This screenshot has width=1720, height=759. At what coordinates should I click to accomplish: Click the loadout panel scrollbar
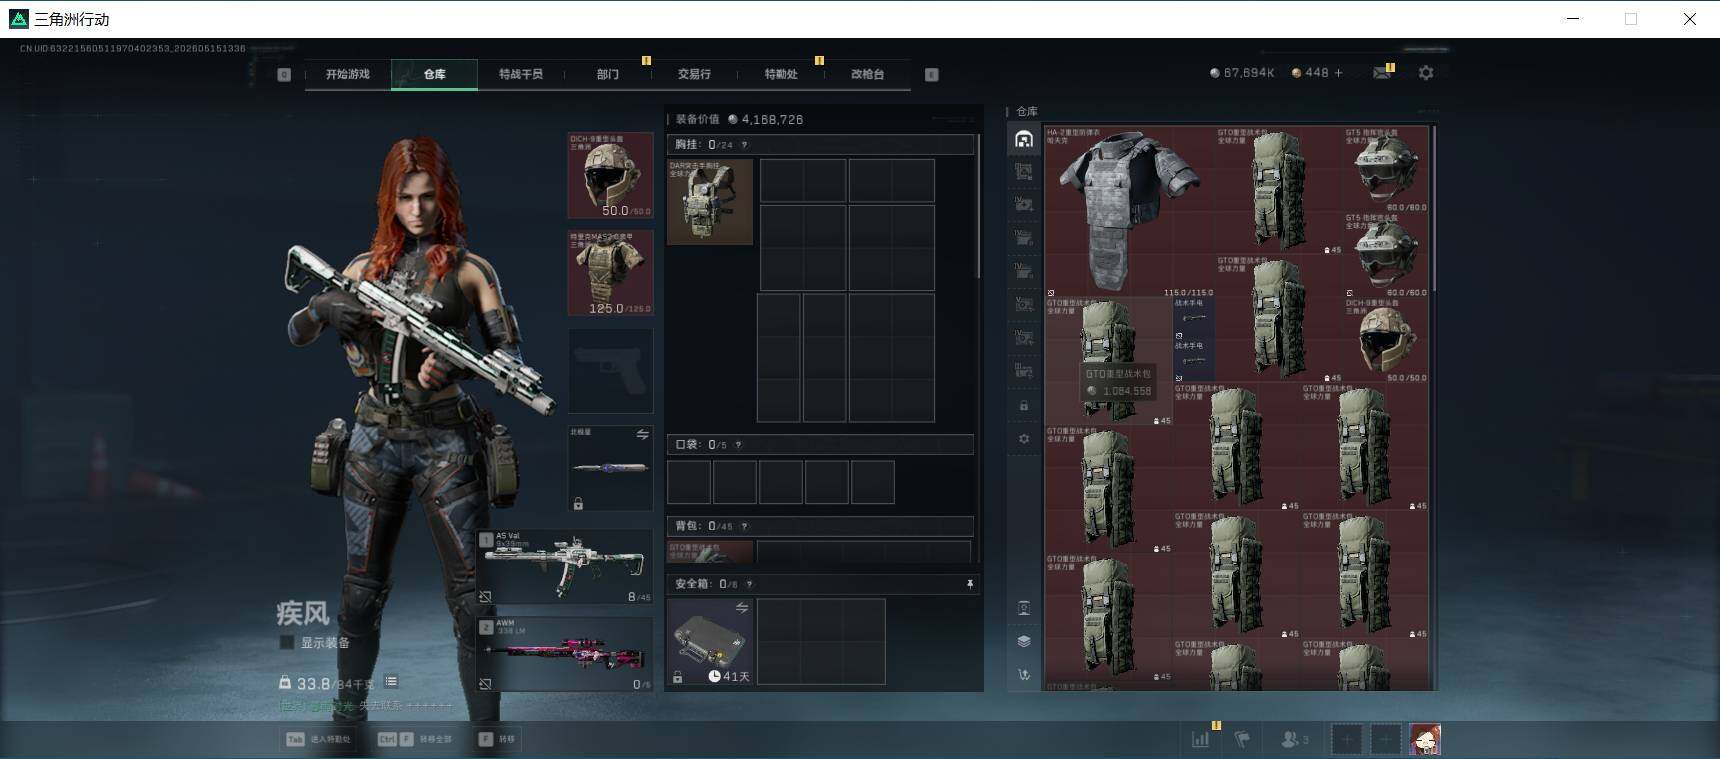[978, 206]
